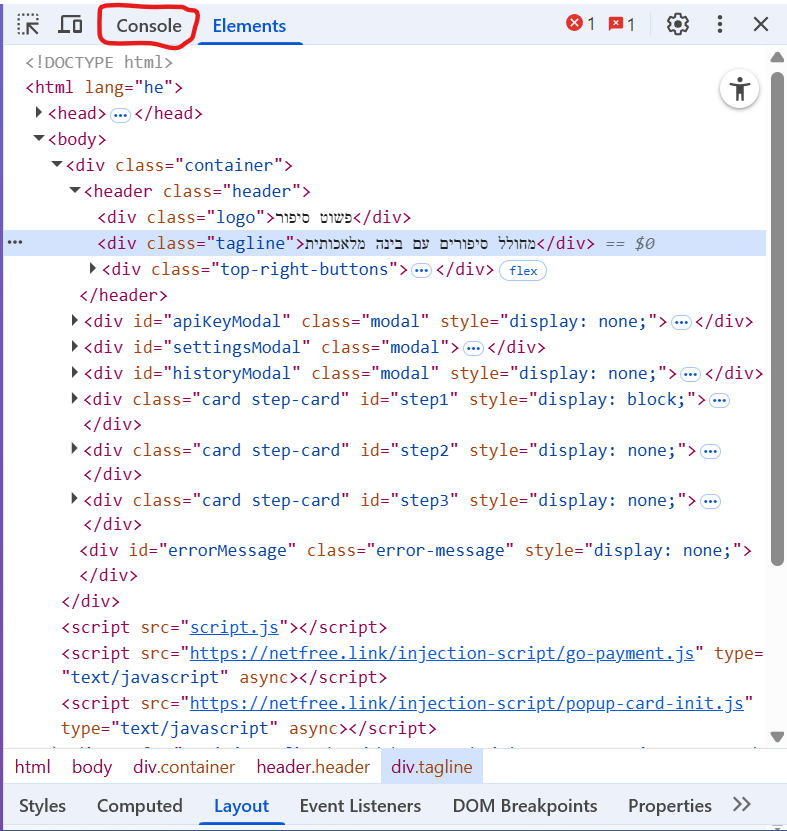787x831 pixels.
Task: Select the closing header tag row
Action: (x=123, y=295)
